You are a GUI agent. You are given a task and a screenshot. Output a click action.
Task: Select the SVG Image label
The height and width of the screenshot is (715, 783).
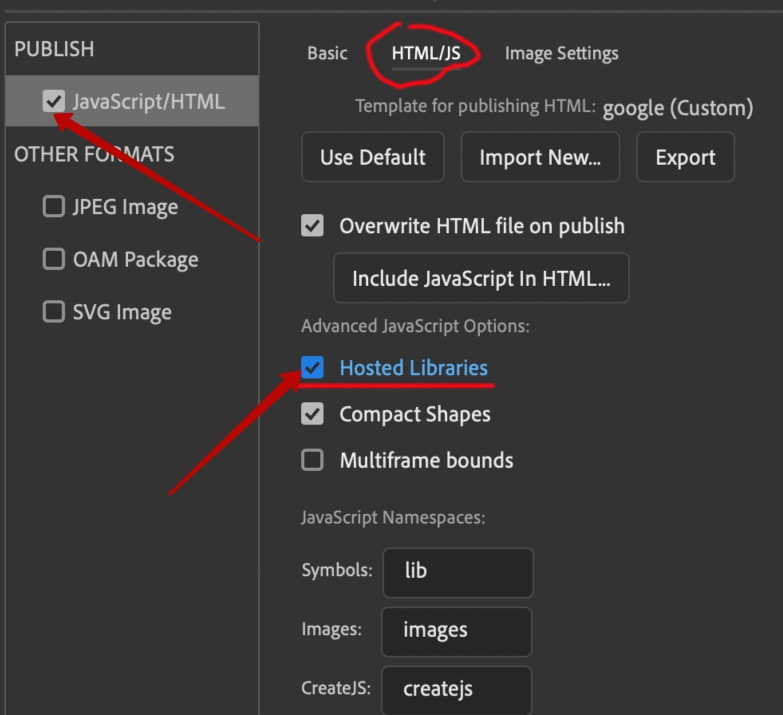122,312
